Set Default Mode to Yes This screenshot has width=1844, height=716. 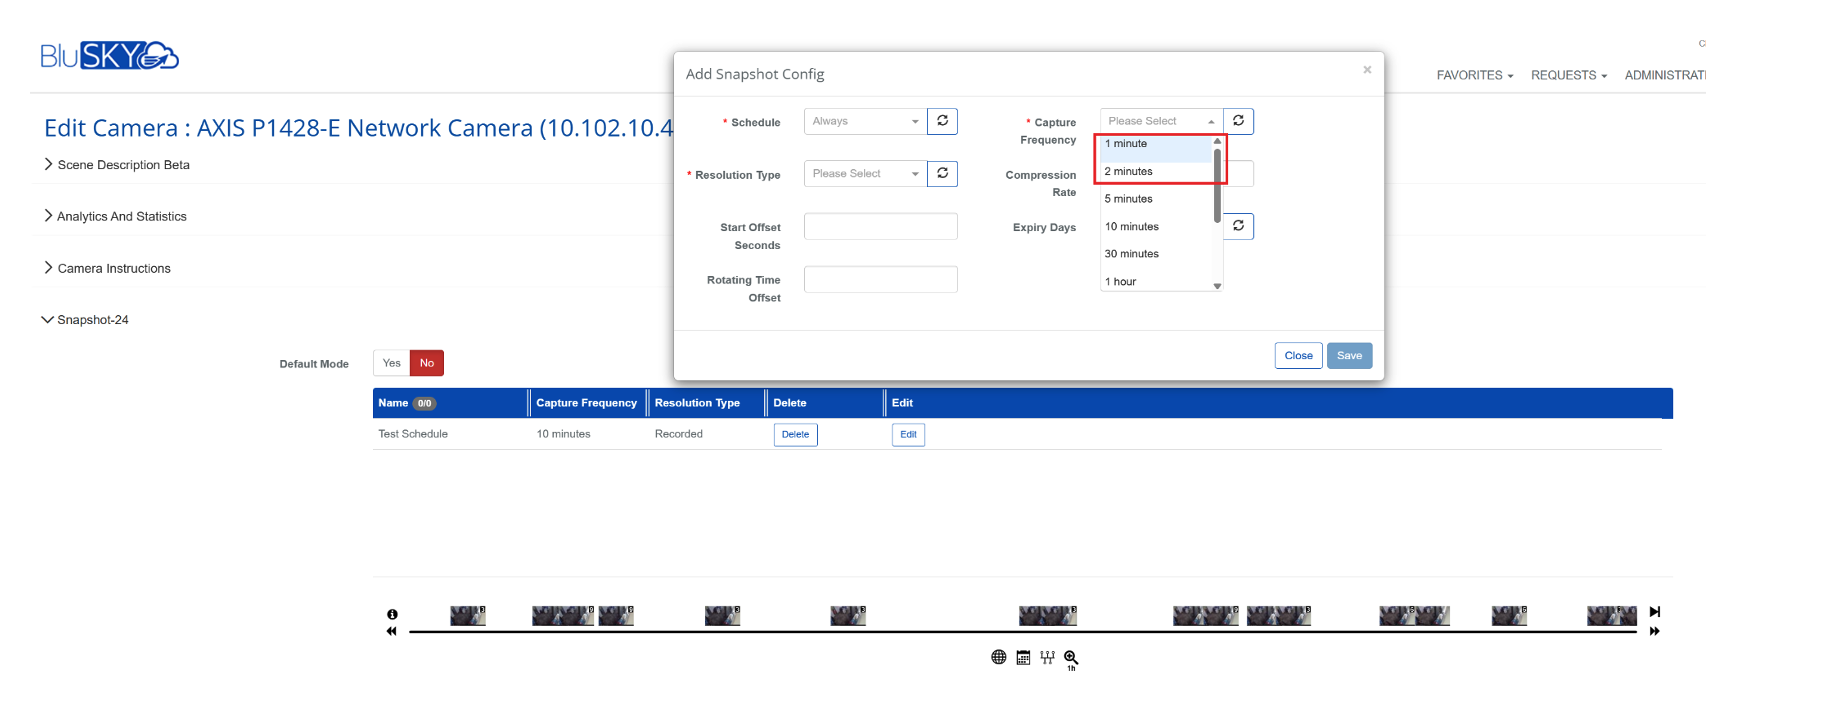(391, 363)
